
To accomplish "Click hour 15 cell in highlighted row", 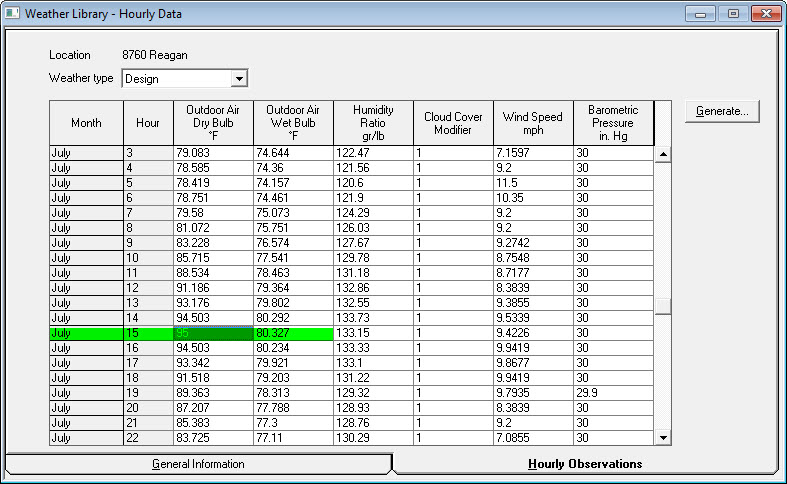I will click(148, 333).
